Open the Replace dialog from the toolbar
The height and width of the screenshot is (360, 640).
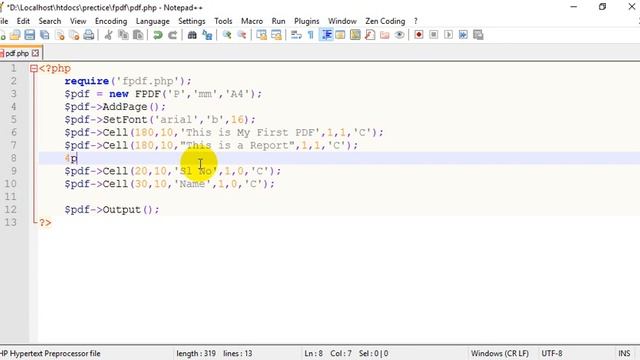tap(207, 35)
